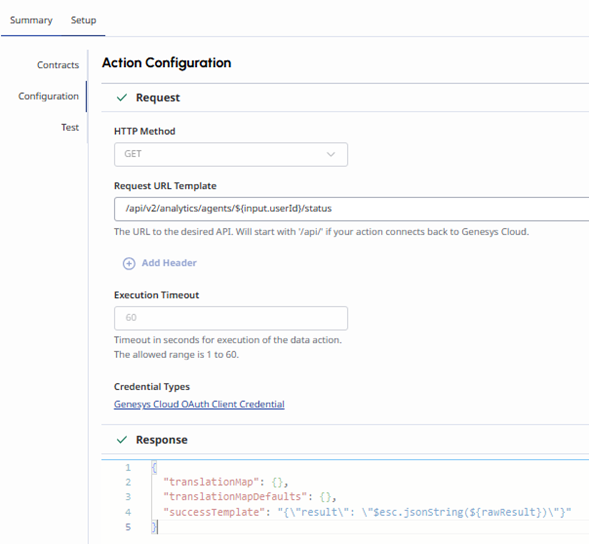Click line number 5 in the editor gutter
This screenshot has height=544, width=589.
tap(128, 527)
